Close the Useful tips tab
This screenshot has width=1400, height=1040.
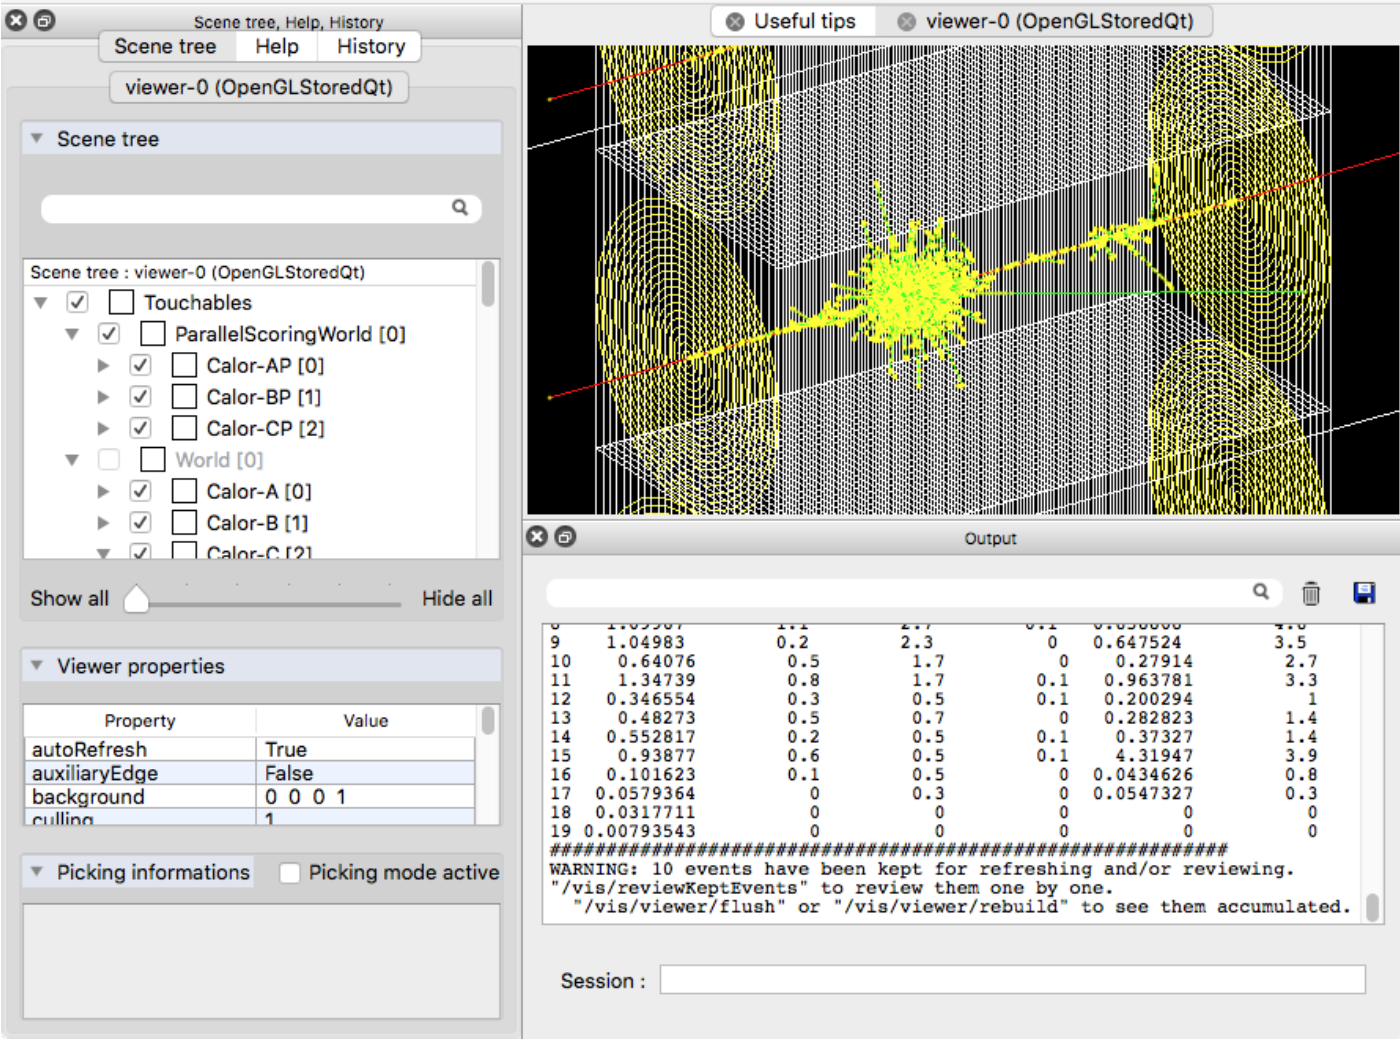coord(735,21)
